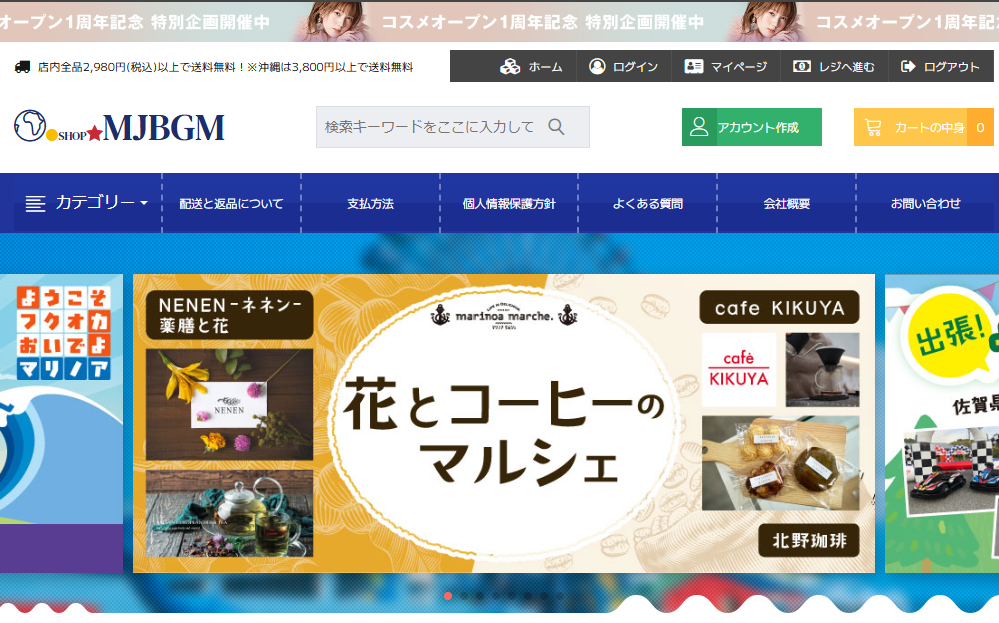Click the SHOP MJBGM logo

pyautogui.click(x=119, y=126)
